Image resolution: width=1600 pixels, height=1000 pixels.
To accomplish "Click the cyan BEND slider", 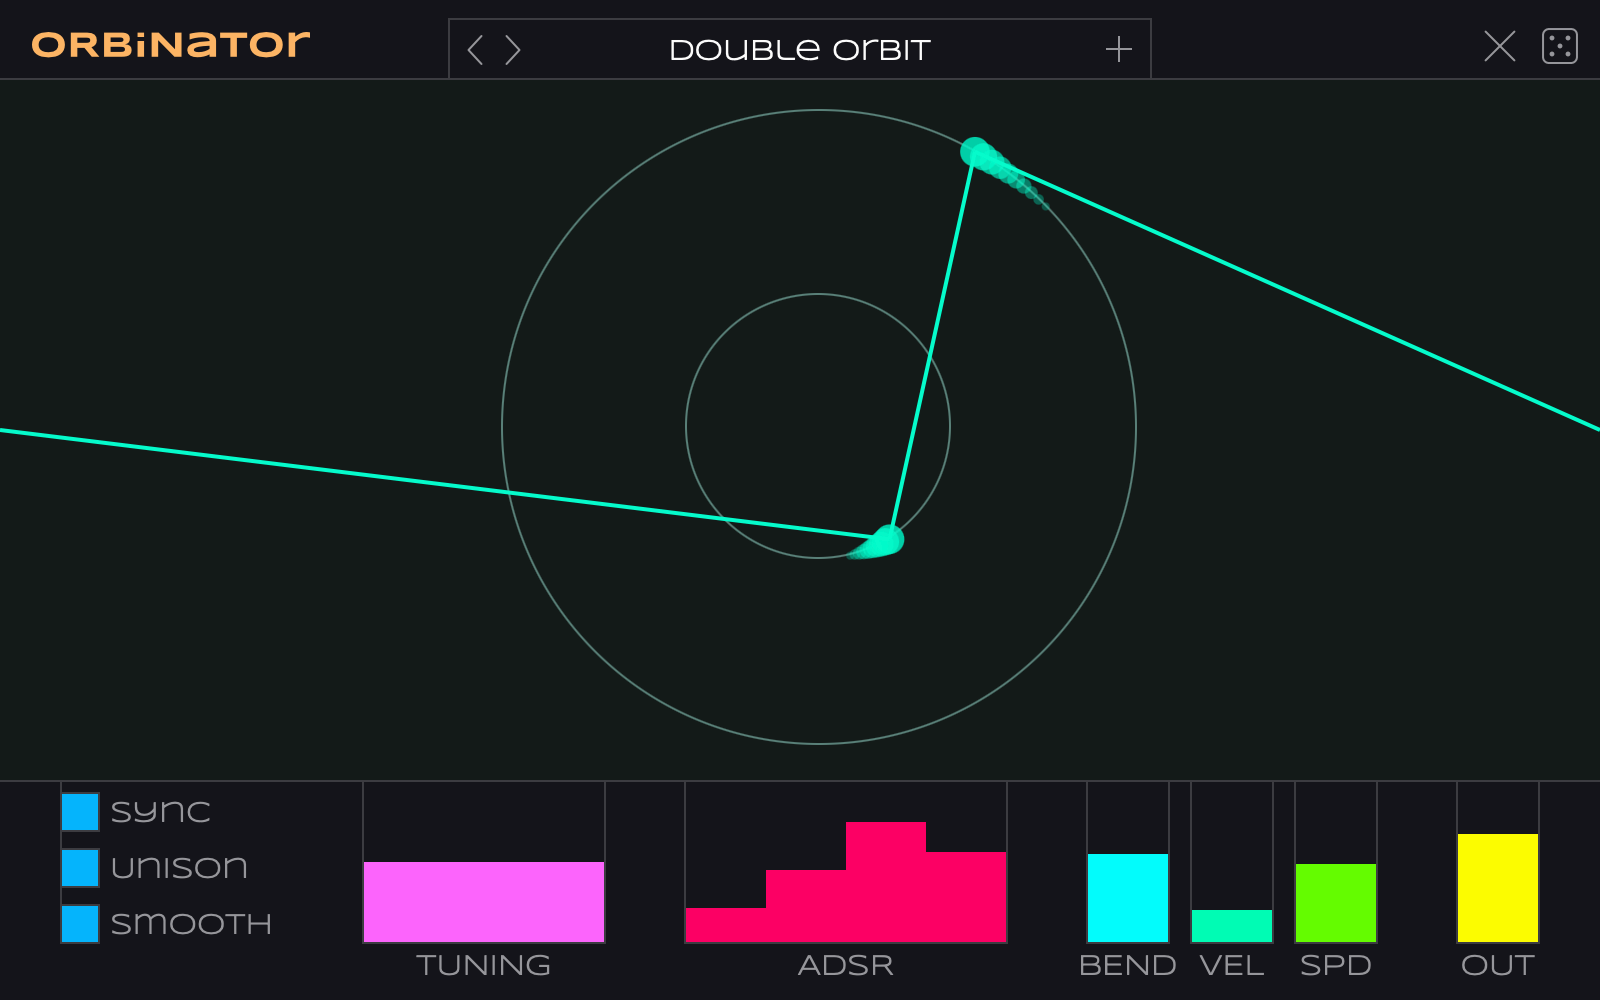I will tap(1128, 897).
